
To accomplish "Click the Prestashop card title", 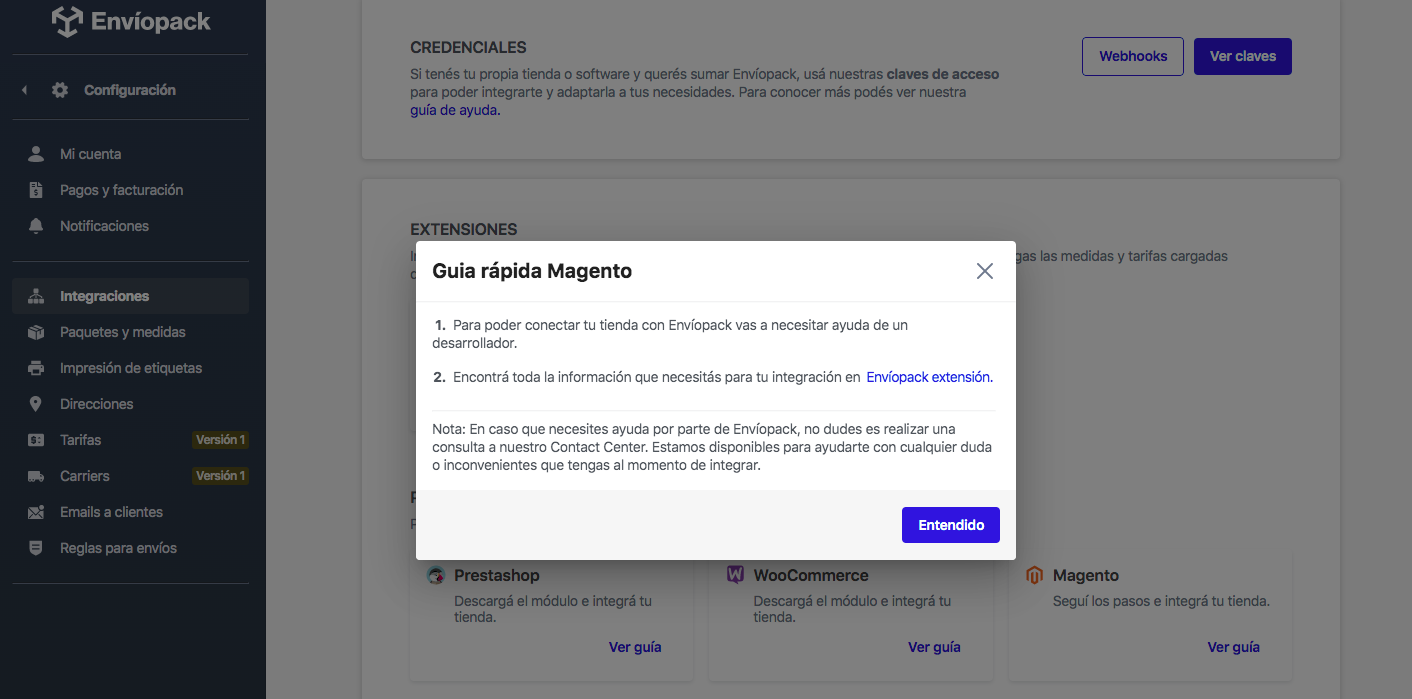I will 497,575.
